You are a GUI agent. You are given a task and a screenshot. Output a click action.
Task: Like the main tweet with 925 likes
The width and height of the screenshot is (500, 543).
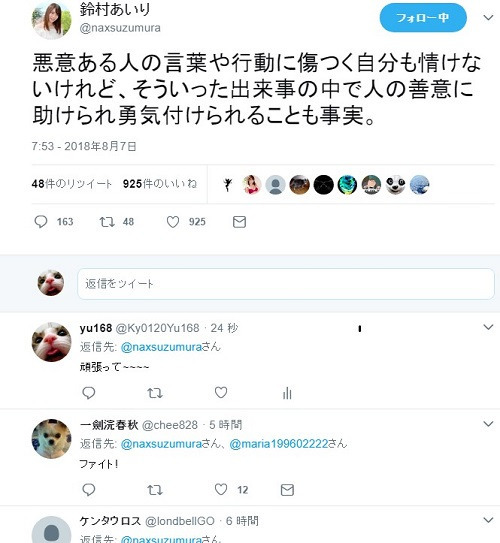pyautogui.click(x=173, y=222)
